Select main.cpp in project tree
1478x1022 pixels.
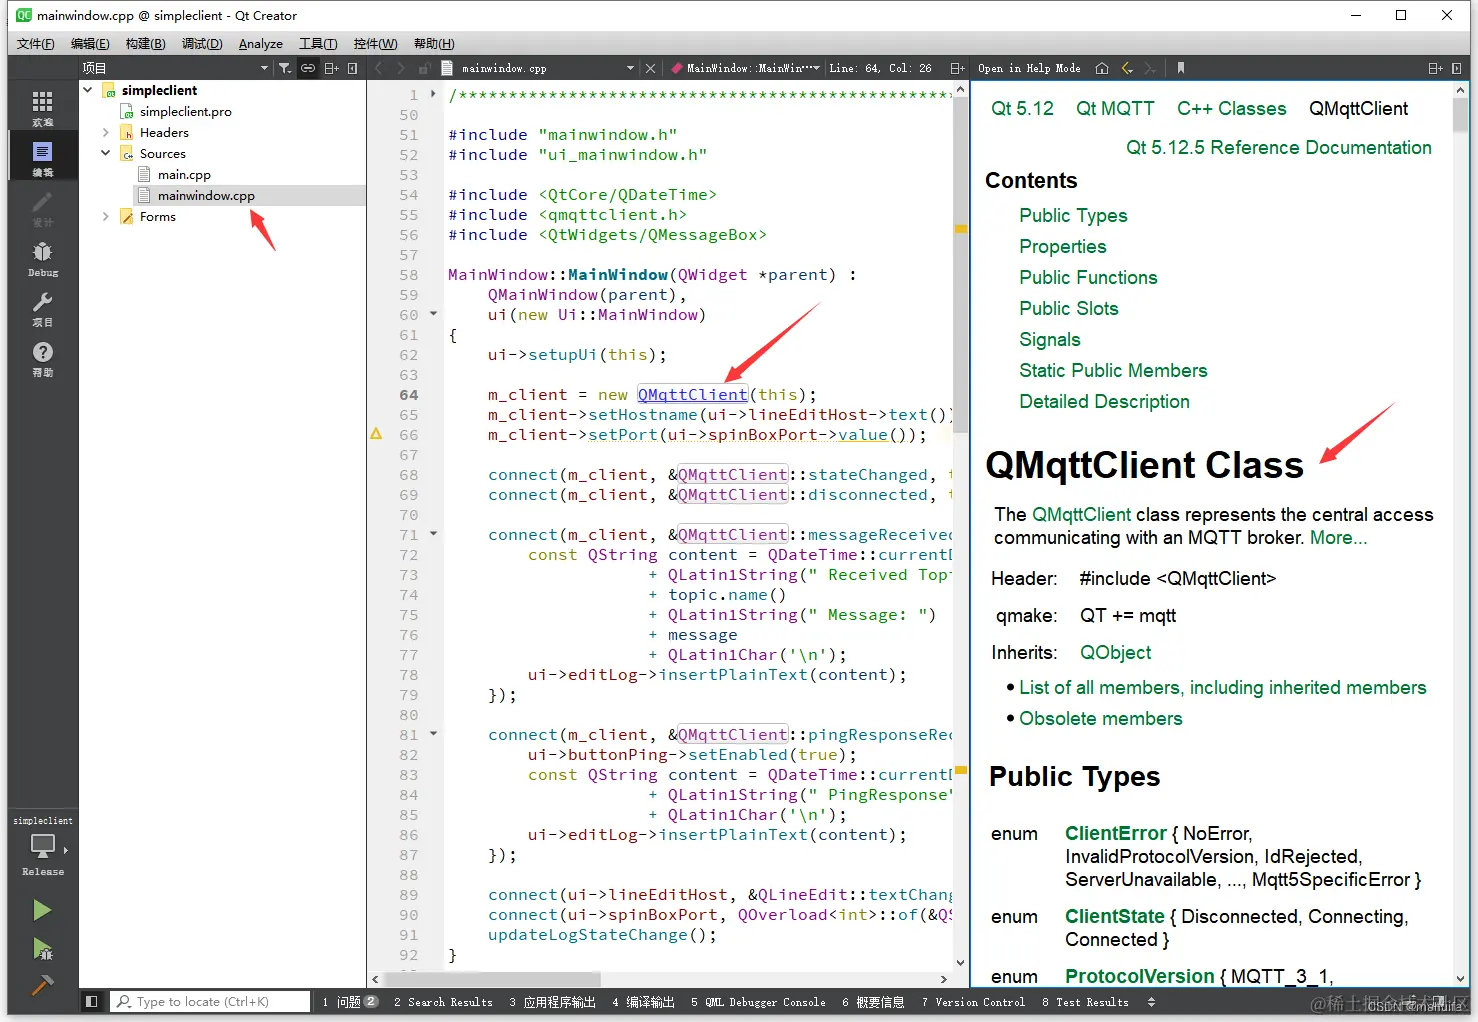(184, 174)
